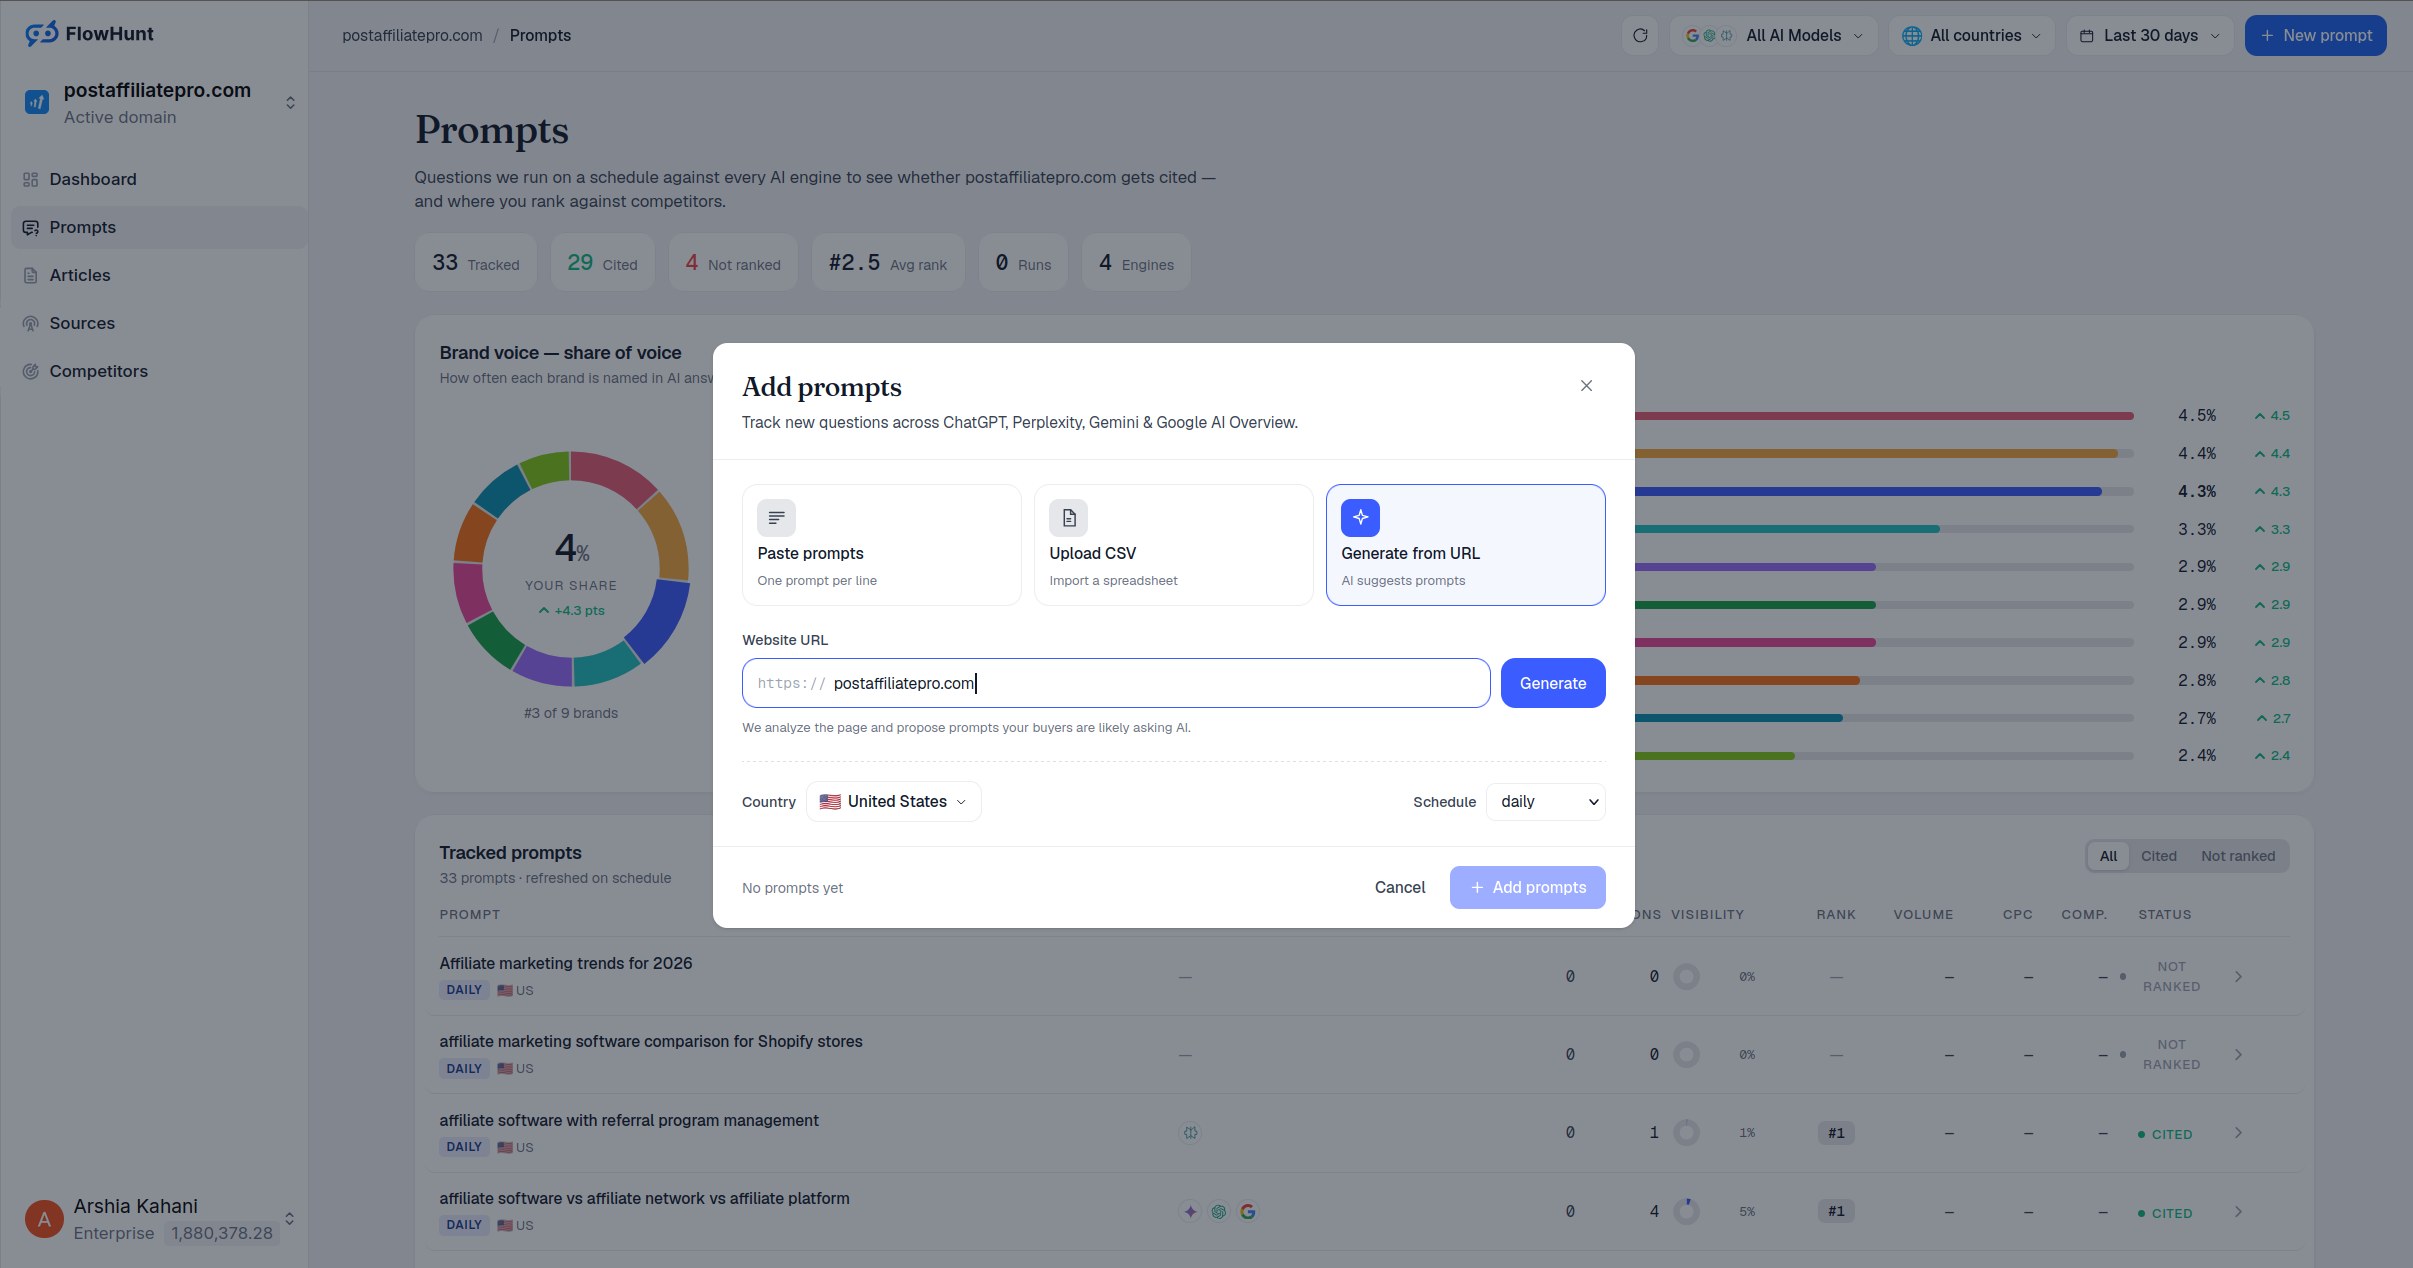The image size is (2413, 1268).
Task: Open affiliate network vs platform row chevron
Action: point(2238,1212)
